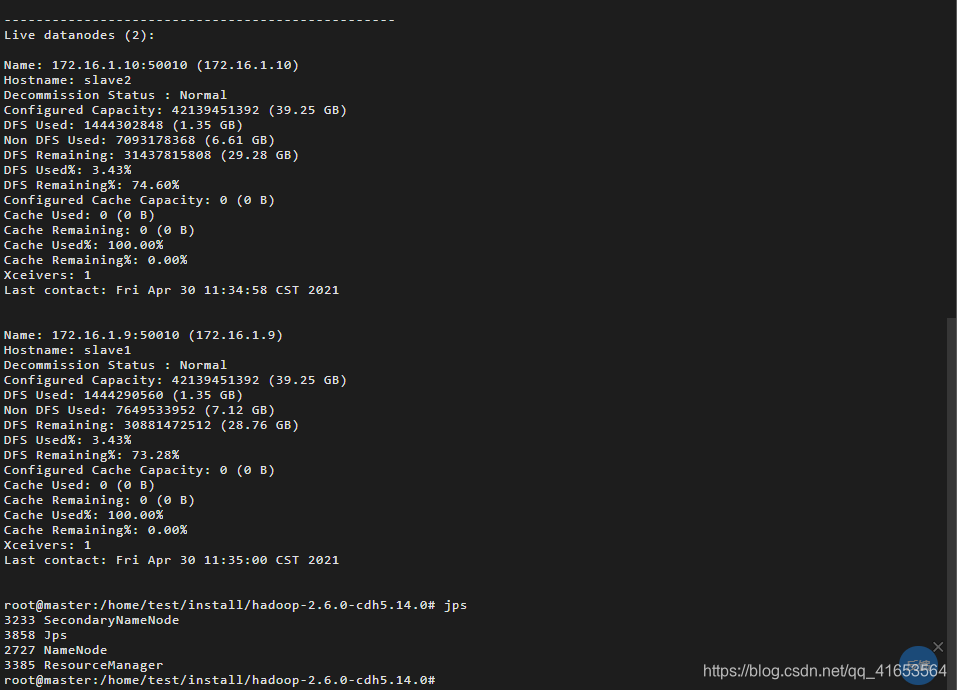Click the Name 172.16.1.10:50010 line
The height and width of the screenshot is (690, 957).
[151, 65]
